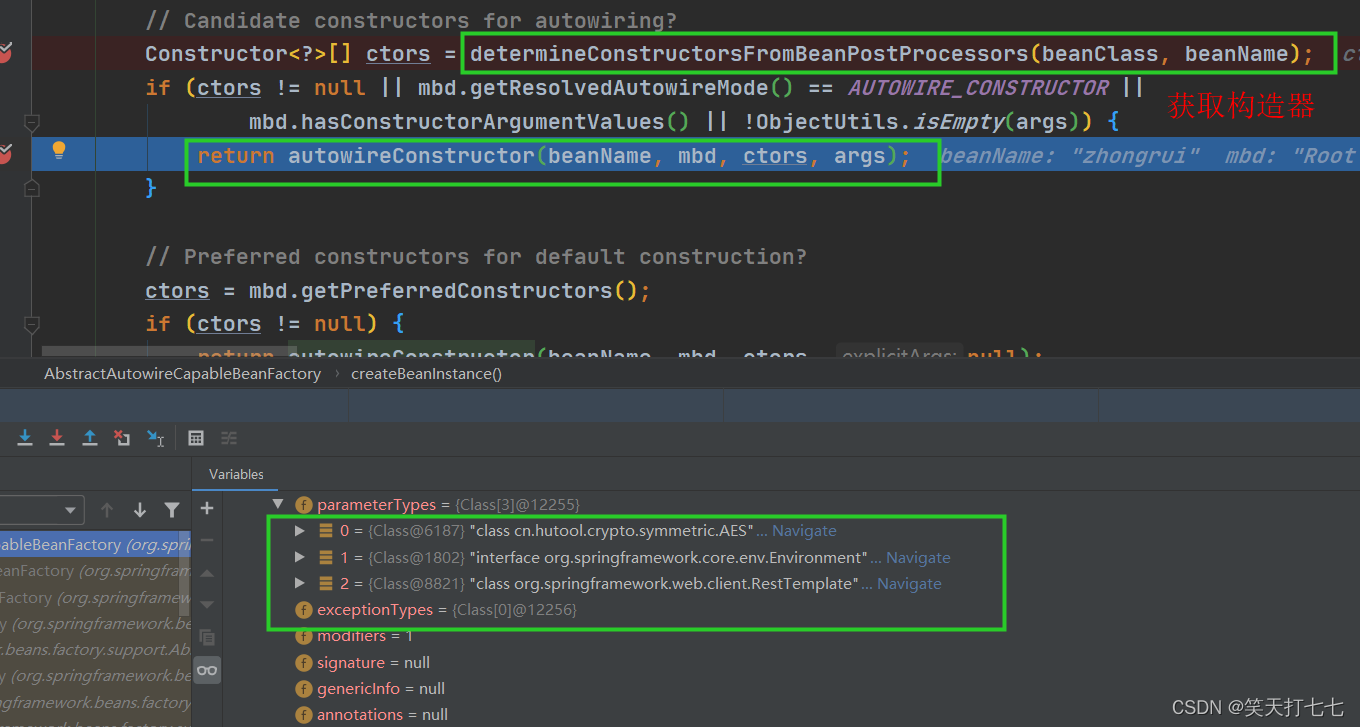The image size is (1360, 727).
Task: Go to next frame with down arrow
Action: pos(140,510)
